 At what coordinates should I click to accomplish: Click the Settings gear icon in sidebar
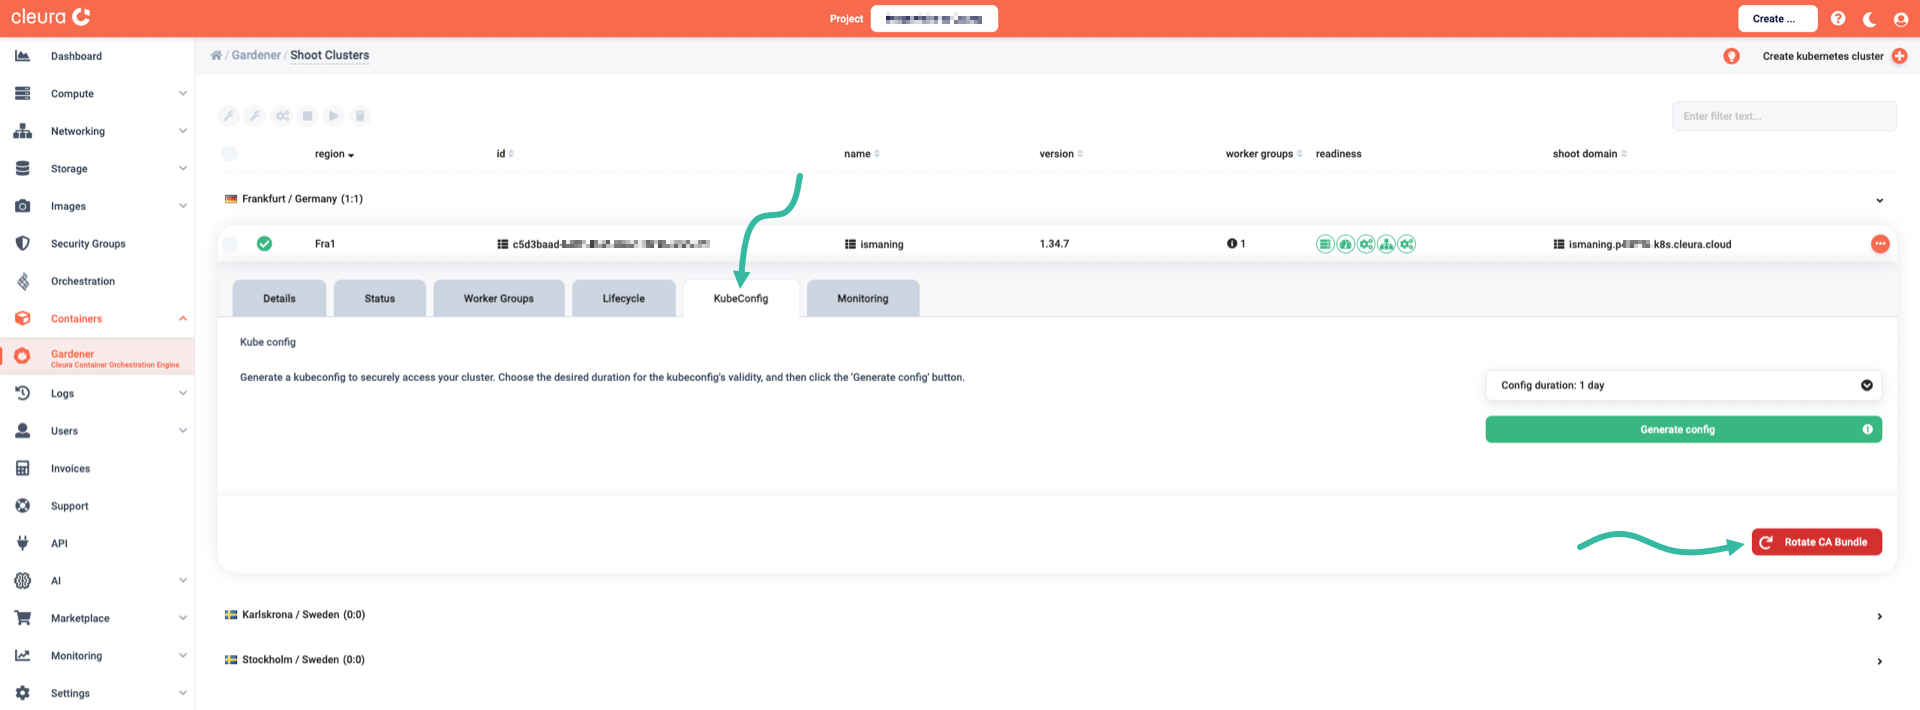pos(22,693)
